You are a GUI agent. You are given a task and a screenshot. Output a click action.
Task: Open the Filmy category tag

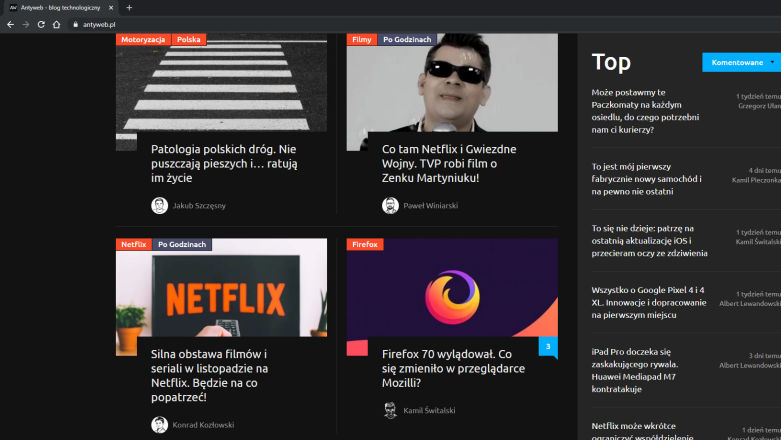pyautogui.click(x=362, y=39)
